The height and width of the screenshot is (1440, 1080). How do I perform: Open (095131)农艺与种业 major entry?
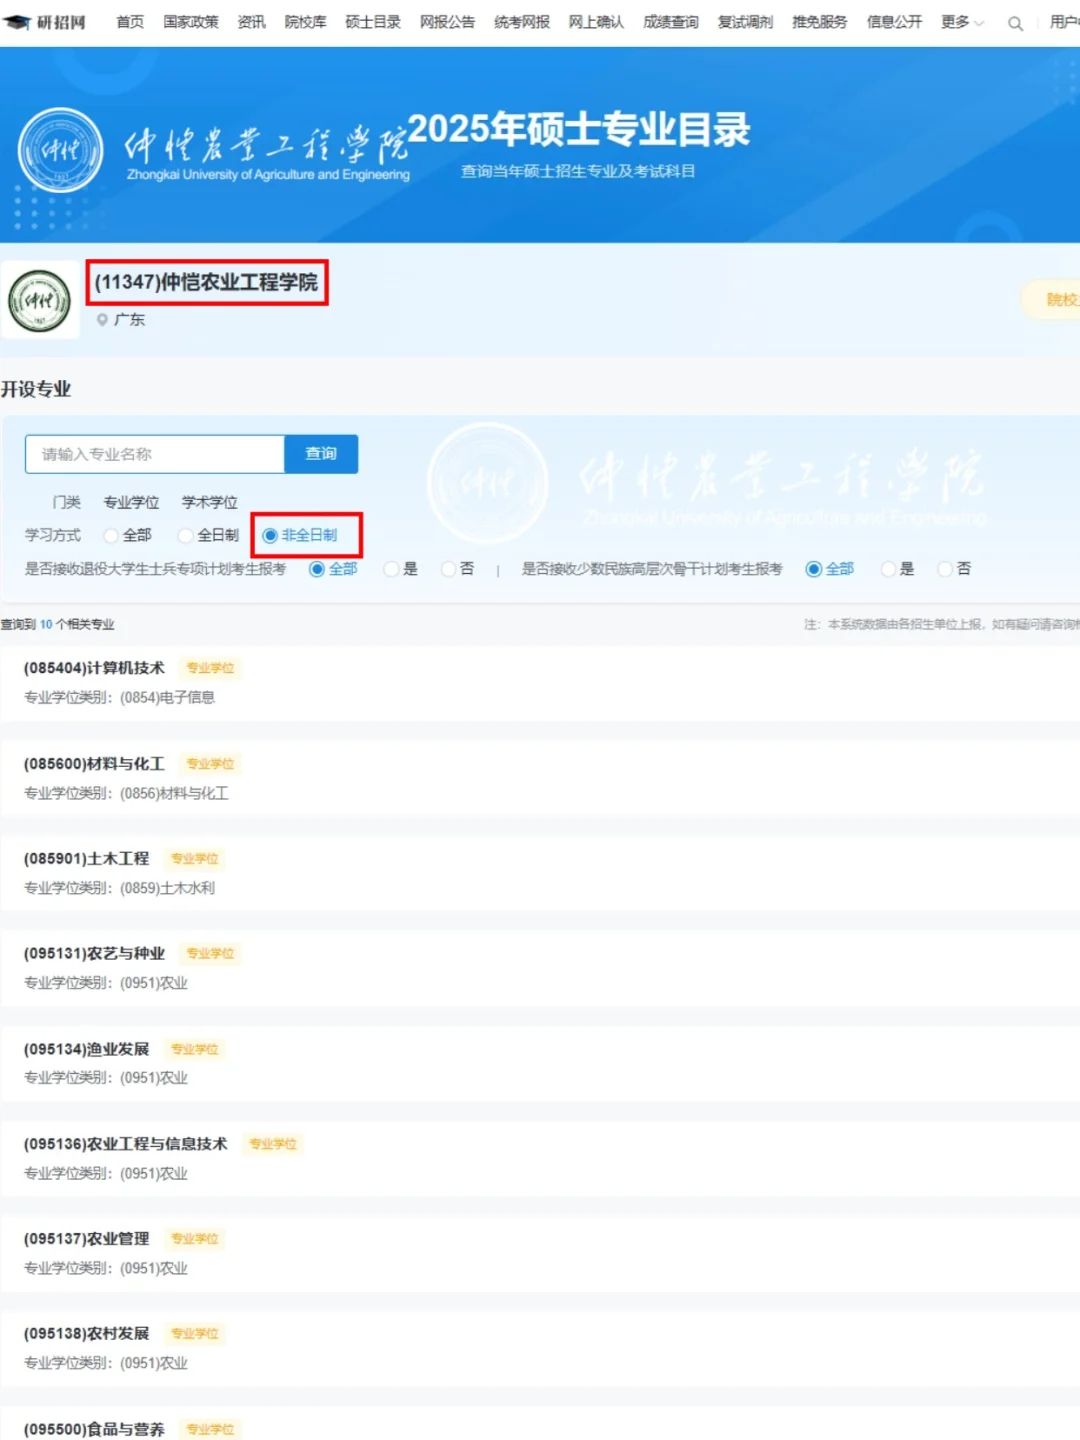pos(94,953)
